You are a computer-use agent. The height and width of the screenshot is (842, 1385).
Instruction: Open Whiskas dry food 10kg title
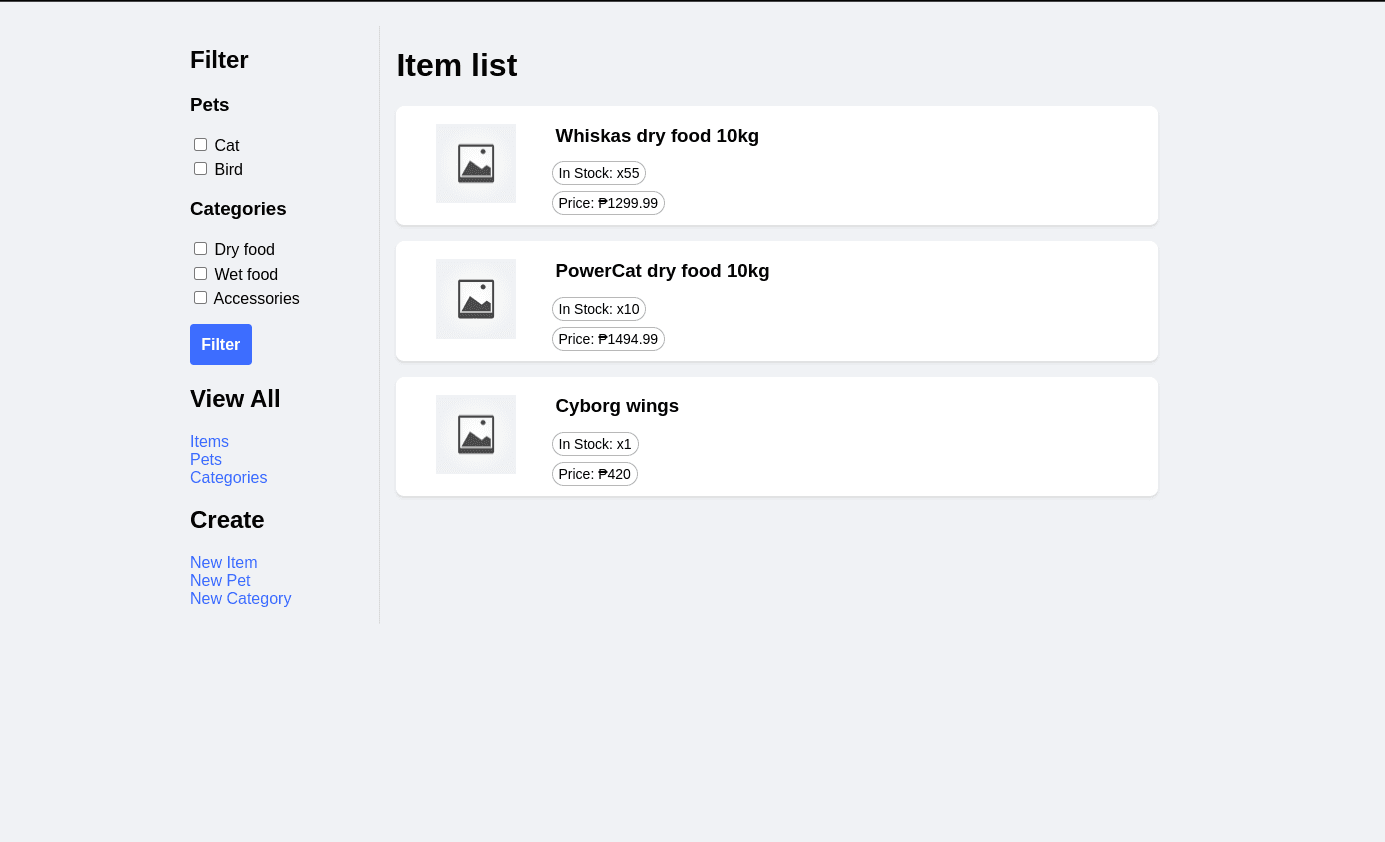tap(657, 136)
